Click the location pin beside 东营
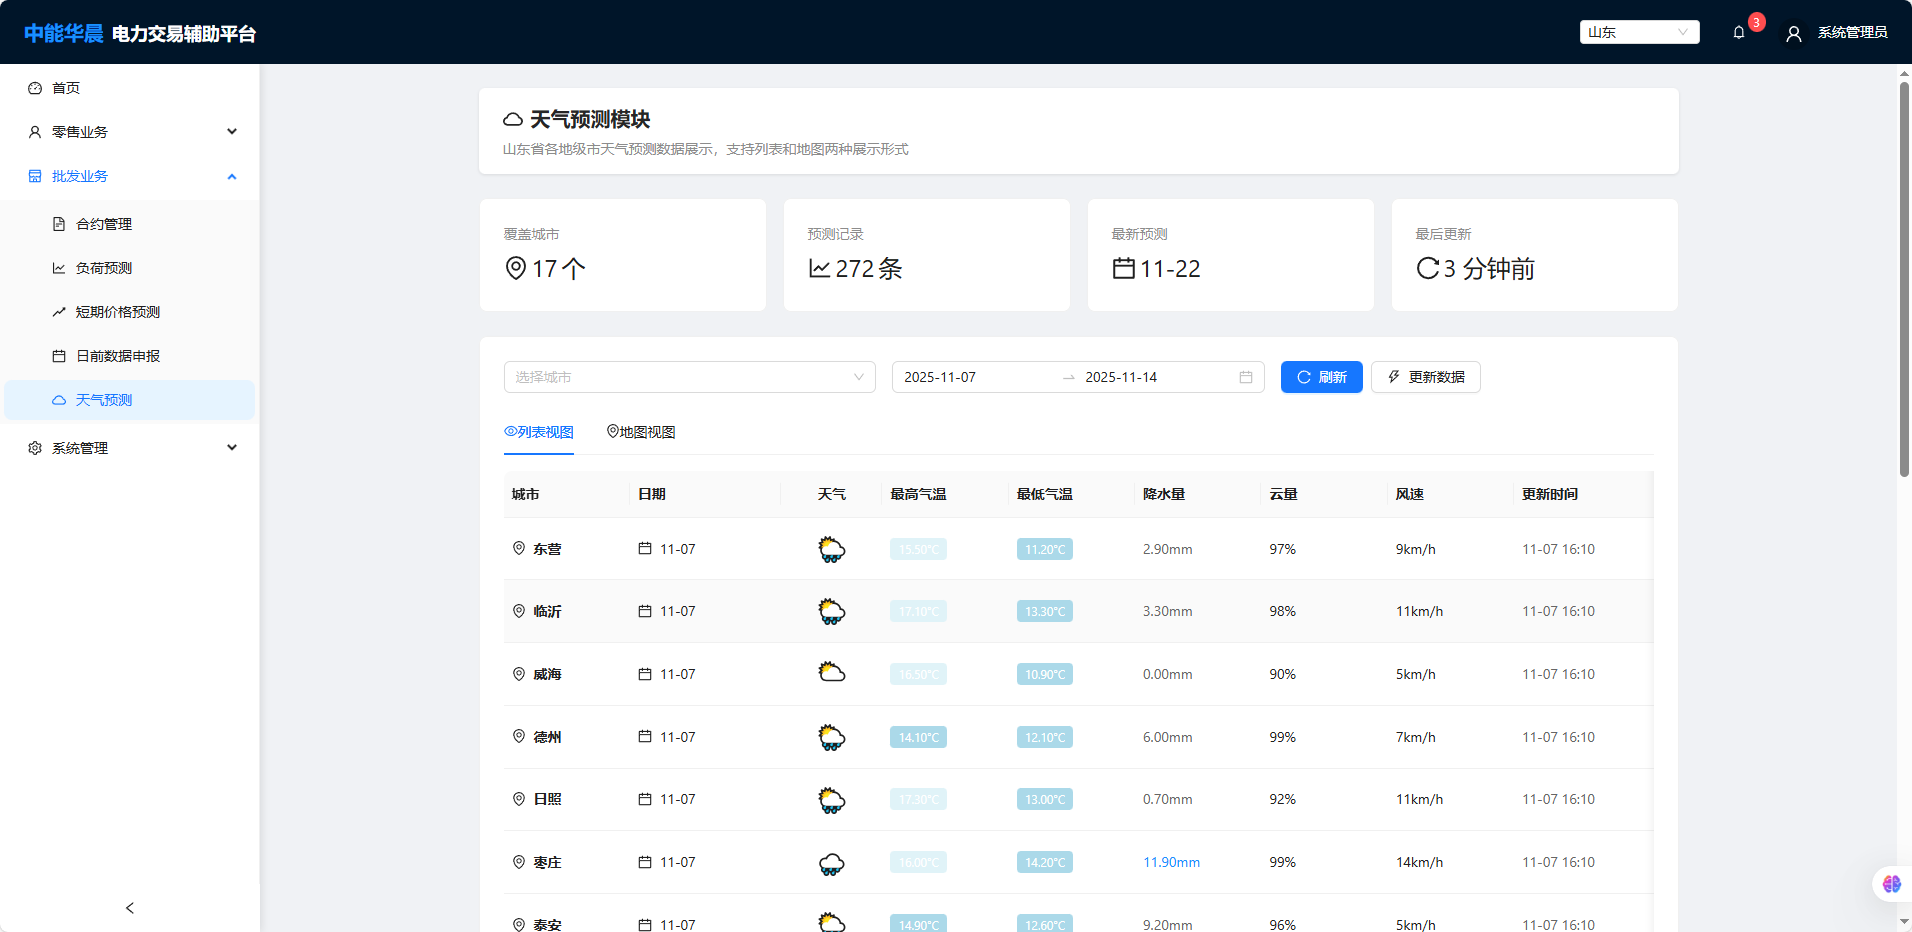This screenshot has width=1912, height=932. [x=518, y=548]
